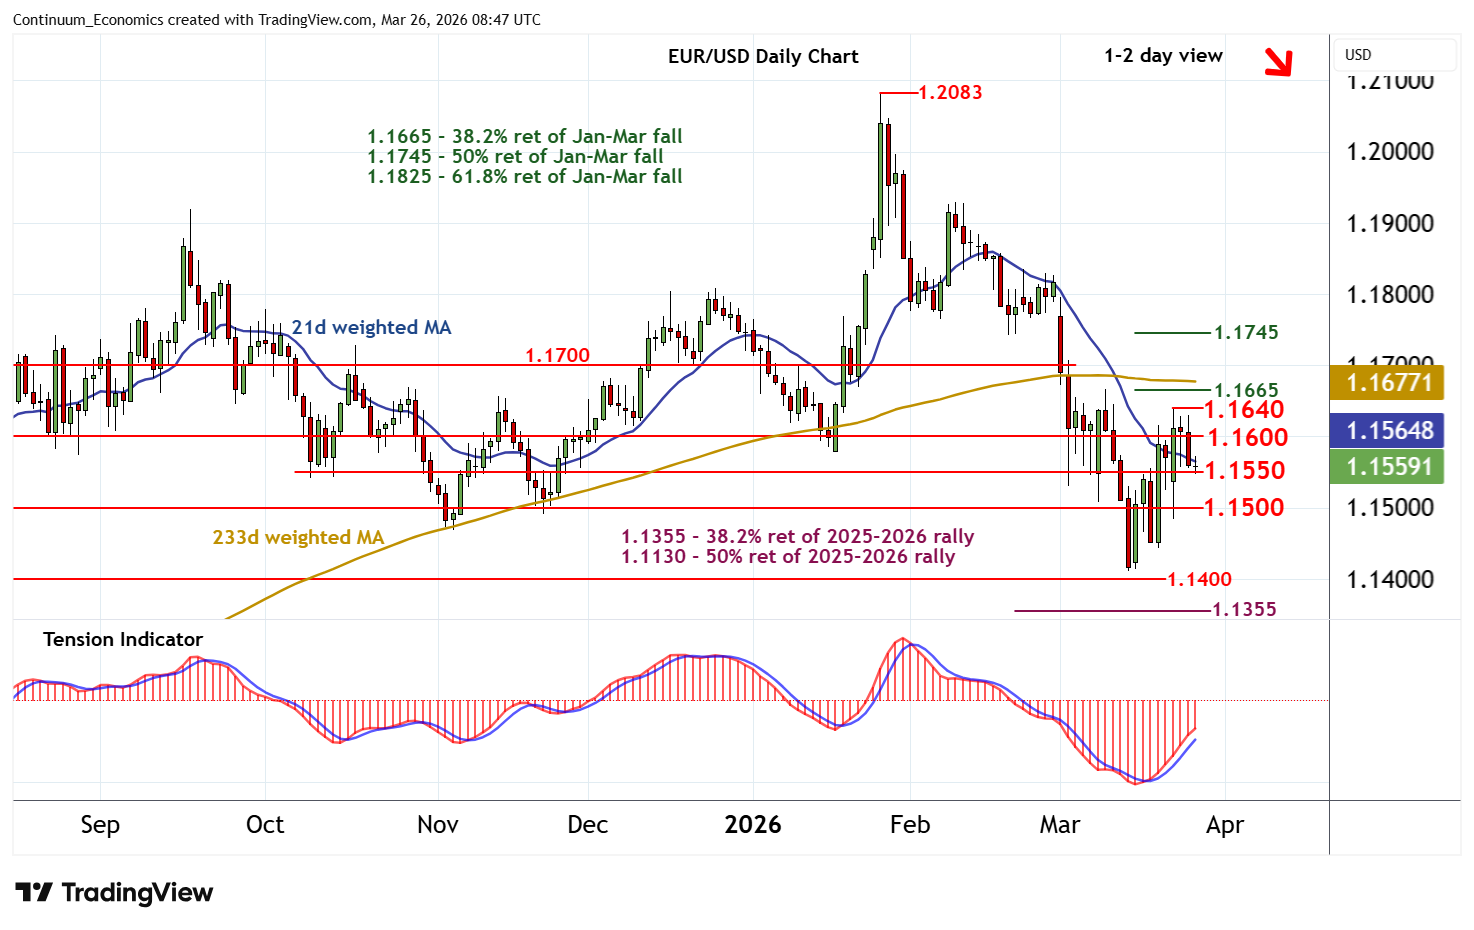Click the 1.16771 gold price tag
The height and width of the screenshot is (930, 1474).
pos(1388,382)
